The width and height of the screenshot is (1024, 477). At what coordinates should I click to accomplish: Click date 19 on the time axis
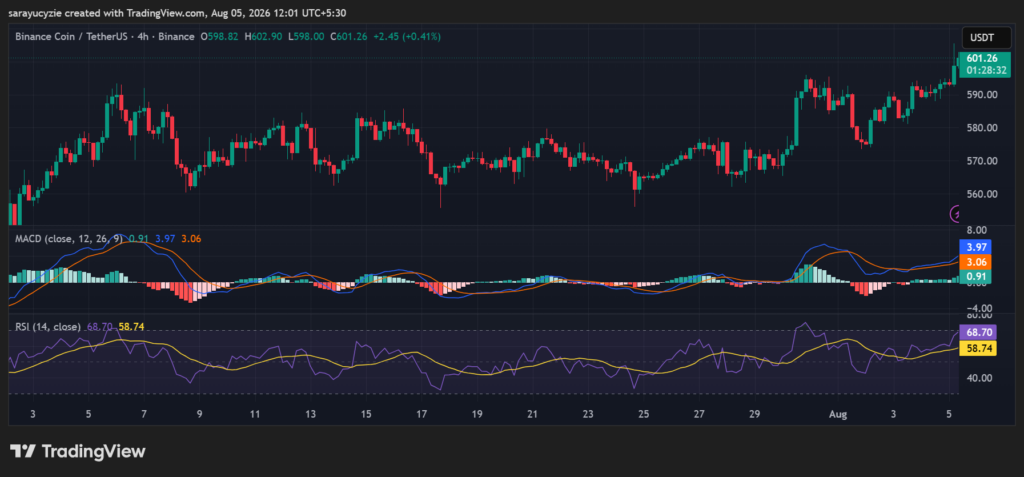click(477, 414)
